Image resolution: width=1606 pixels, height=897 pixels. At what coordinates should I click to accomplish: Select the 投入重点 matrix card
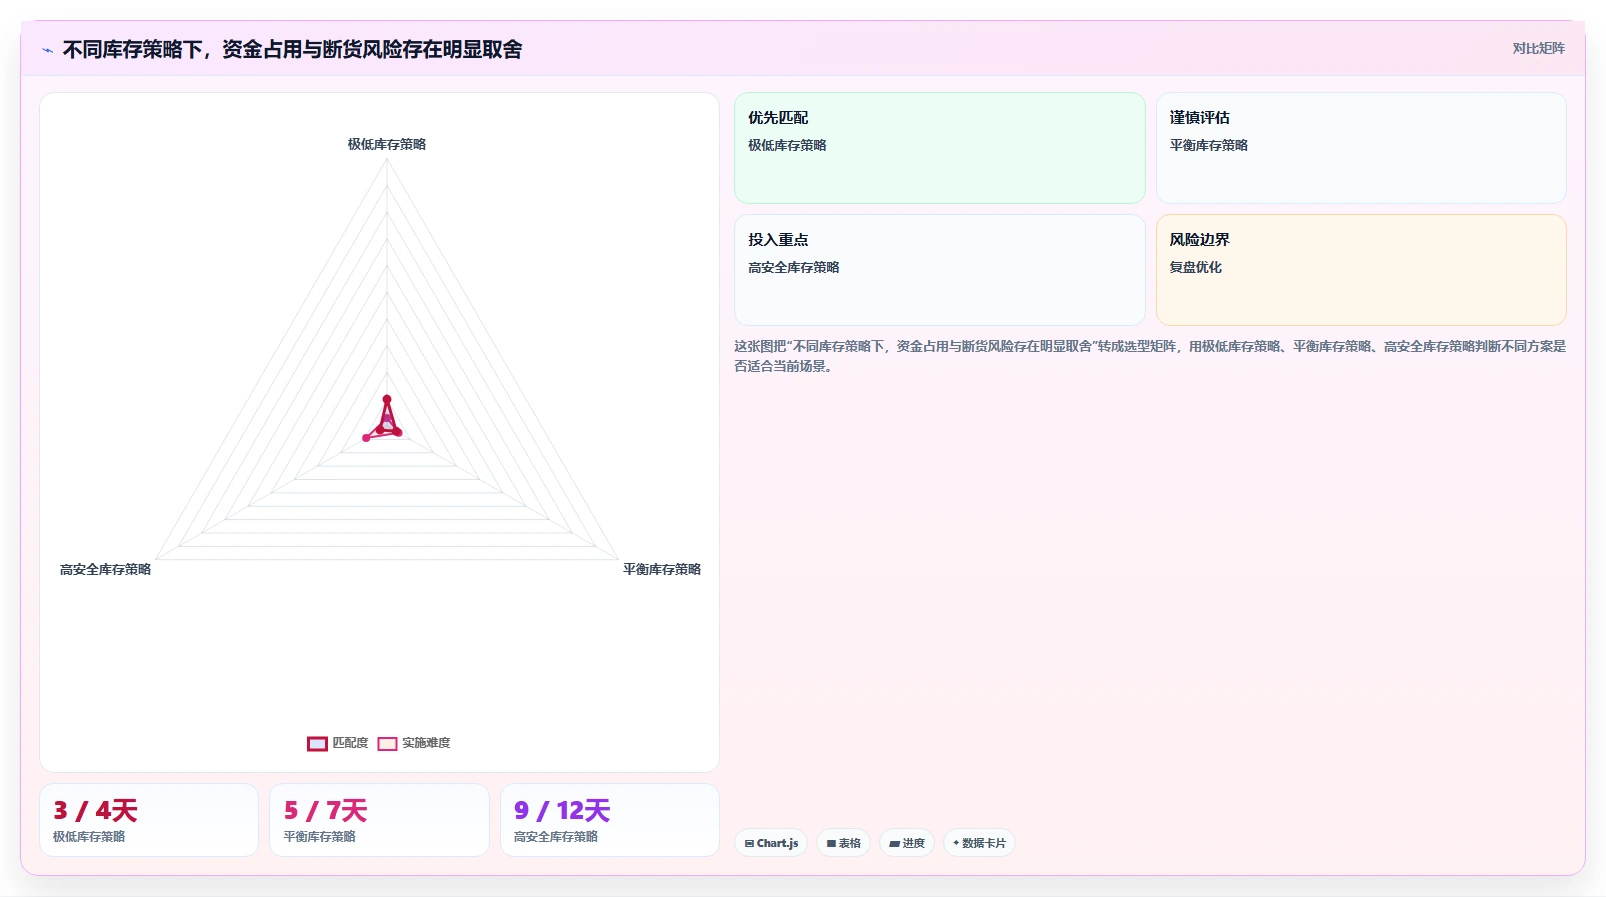click(940, 270)
